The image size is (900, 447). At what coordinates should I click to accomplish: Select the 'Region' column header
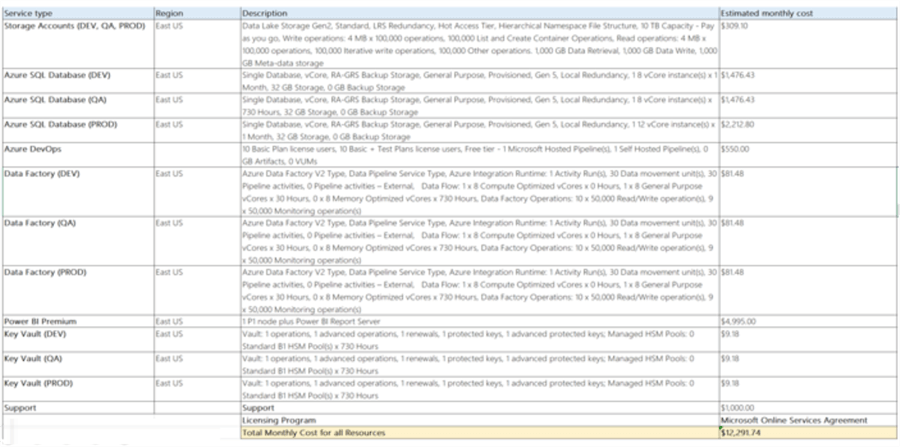(x=197, y=13)
